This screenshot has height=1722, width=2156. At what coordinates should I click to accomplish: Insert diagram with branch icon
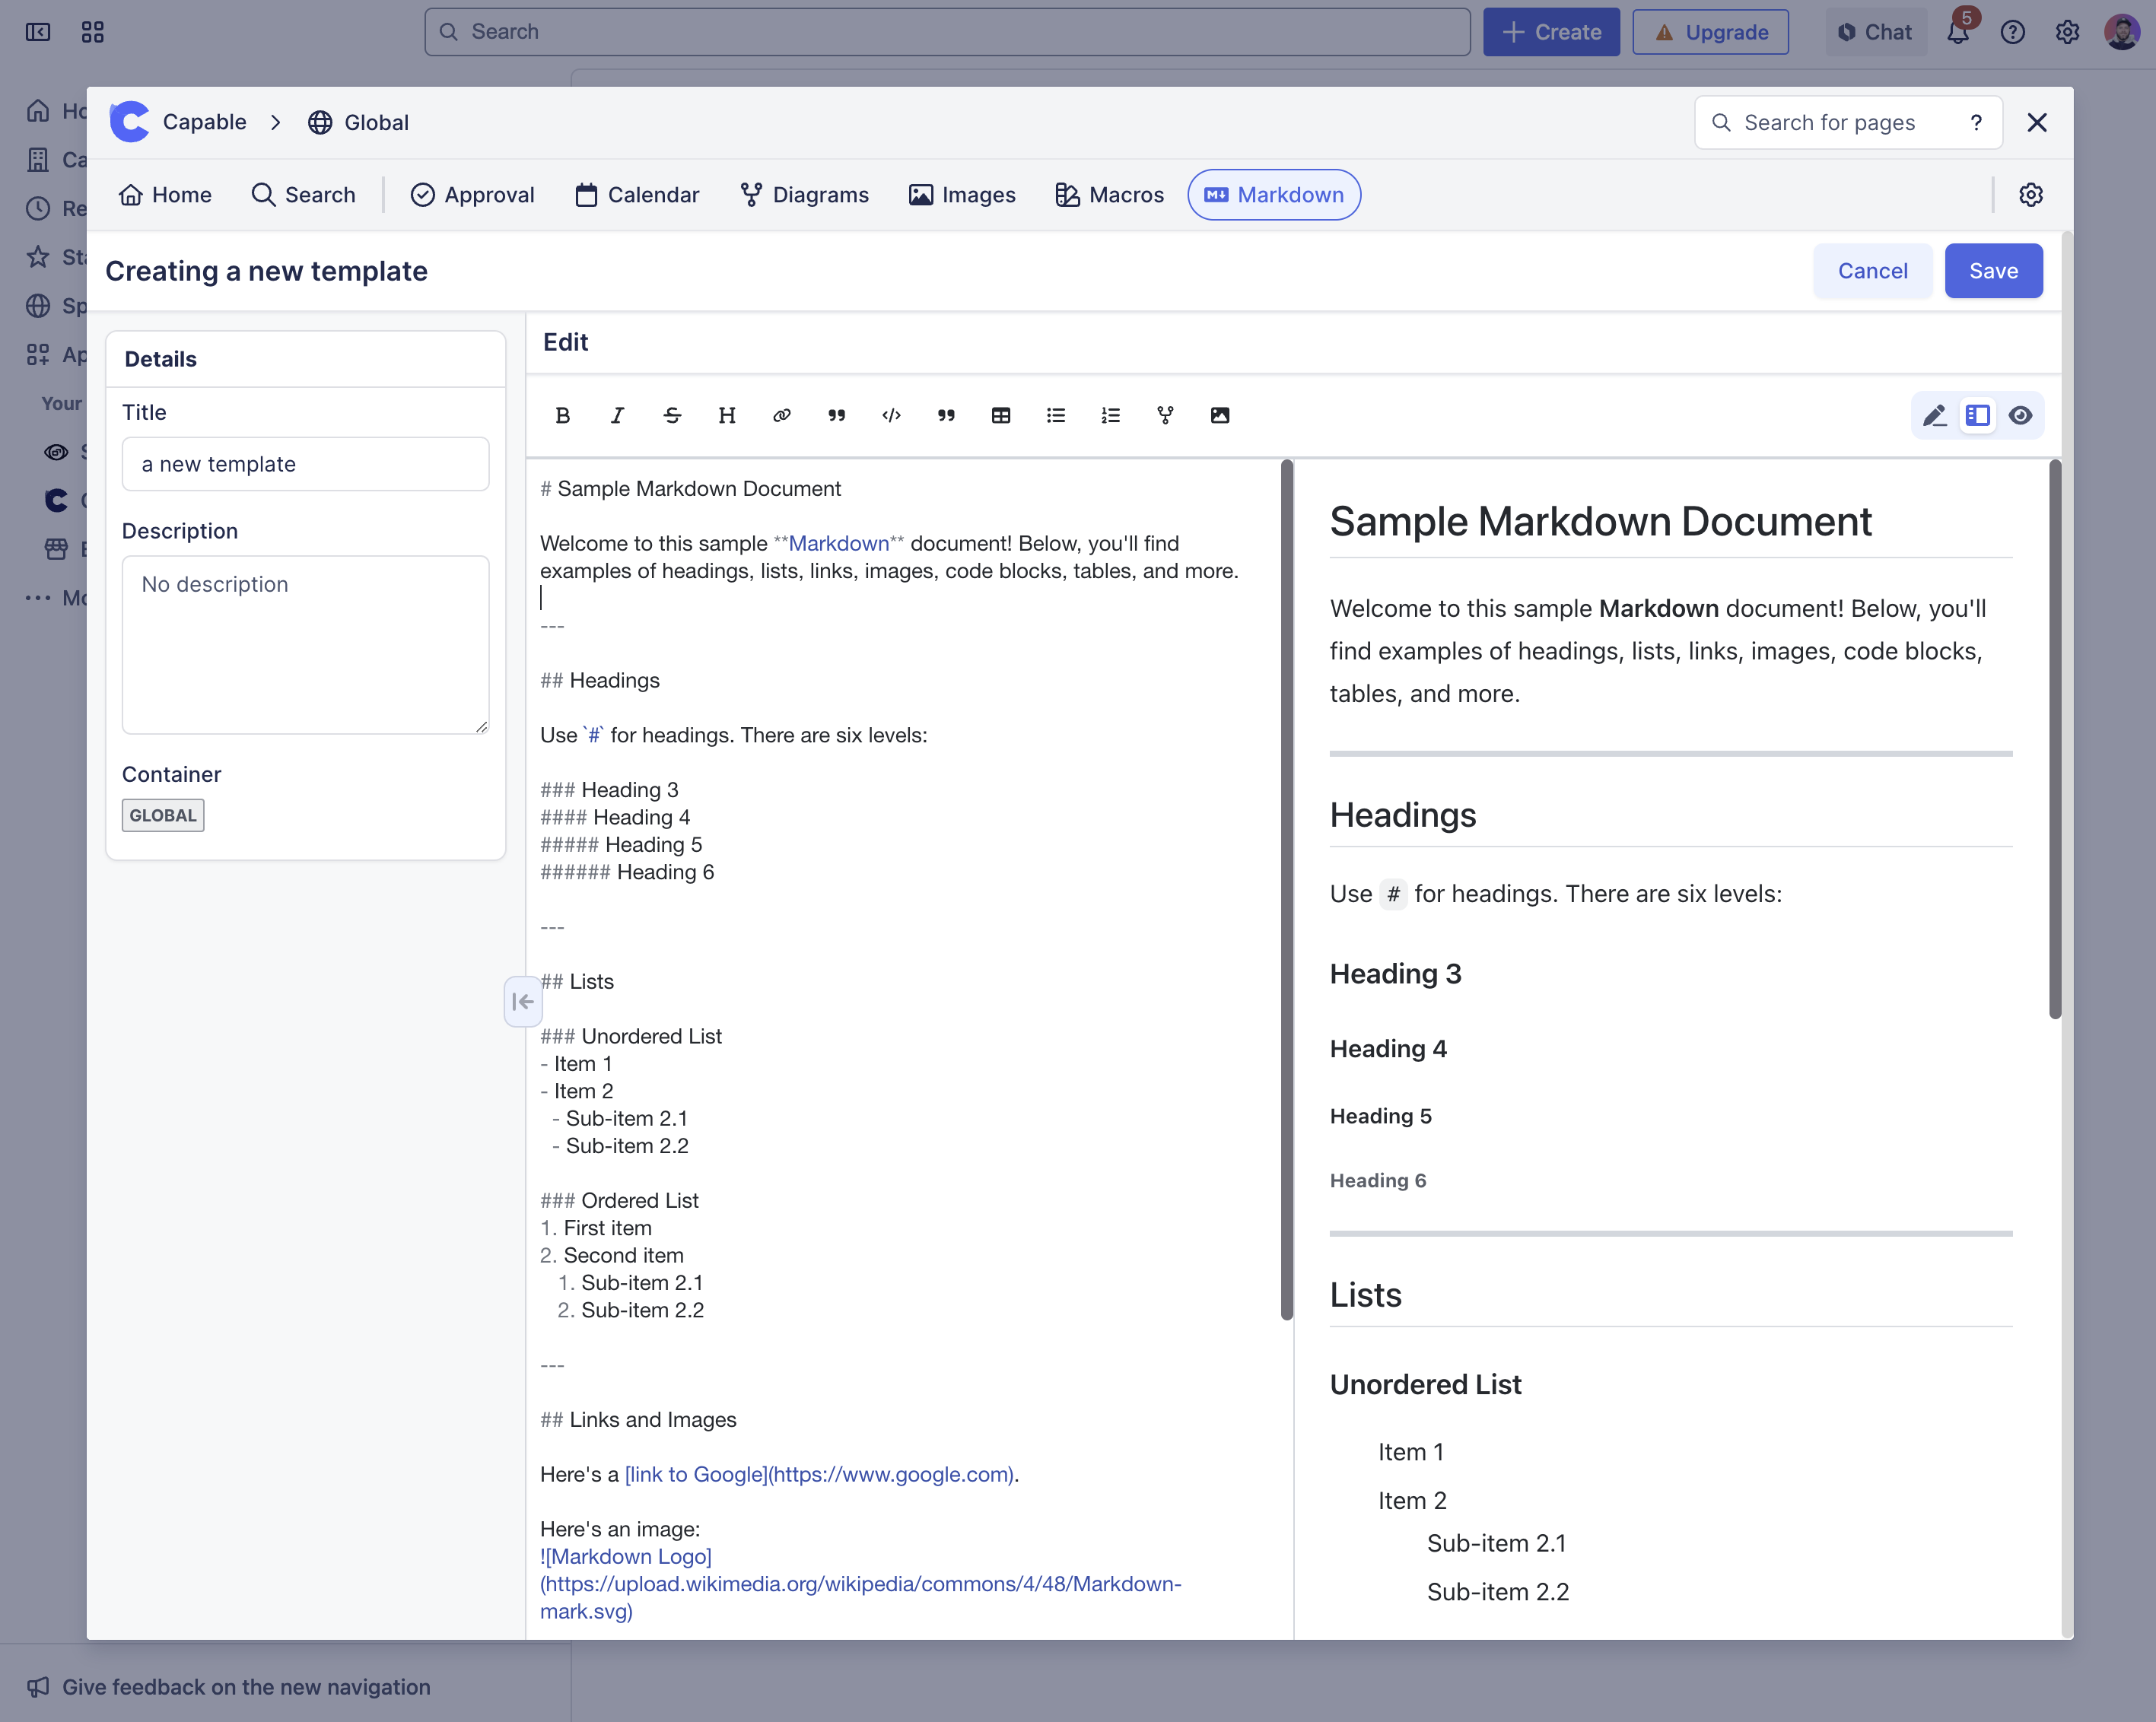click(1165, 415)
